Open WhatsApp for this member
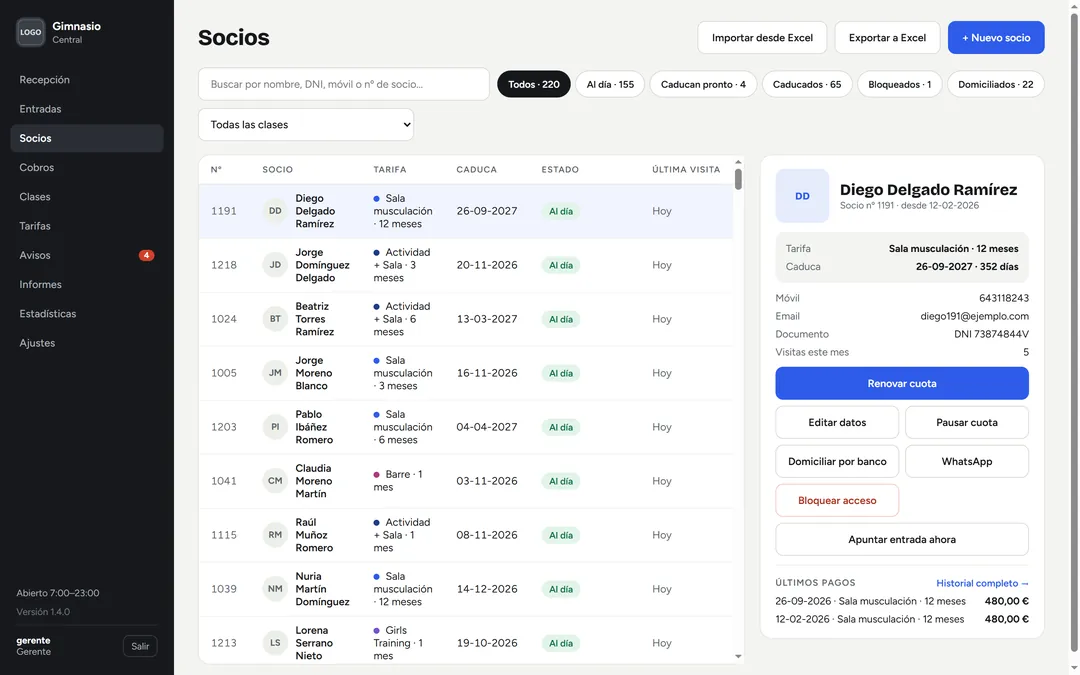Image resolution: width=1080 pixels, height=675 pixels. (966, 461)
